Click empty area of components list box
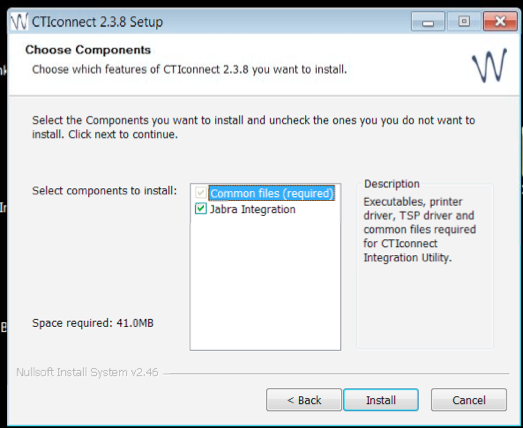The width and height of the screenshot is (523, 428). click(x=265, y=284)
